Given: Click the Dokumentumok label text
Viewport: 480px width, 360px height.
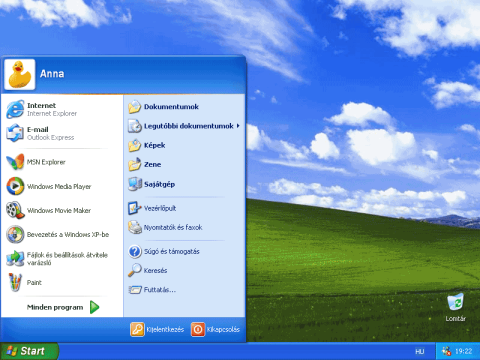Looking at the screenshot, I should [x=171, y=107].
